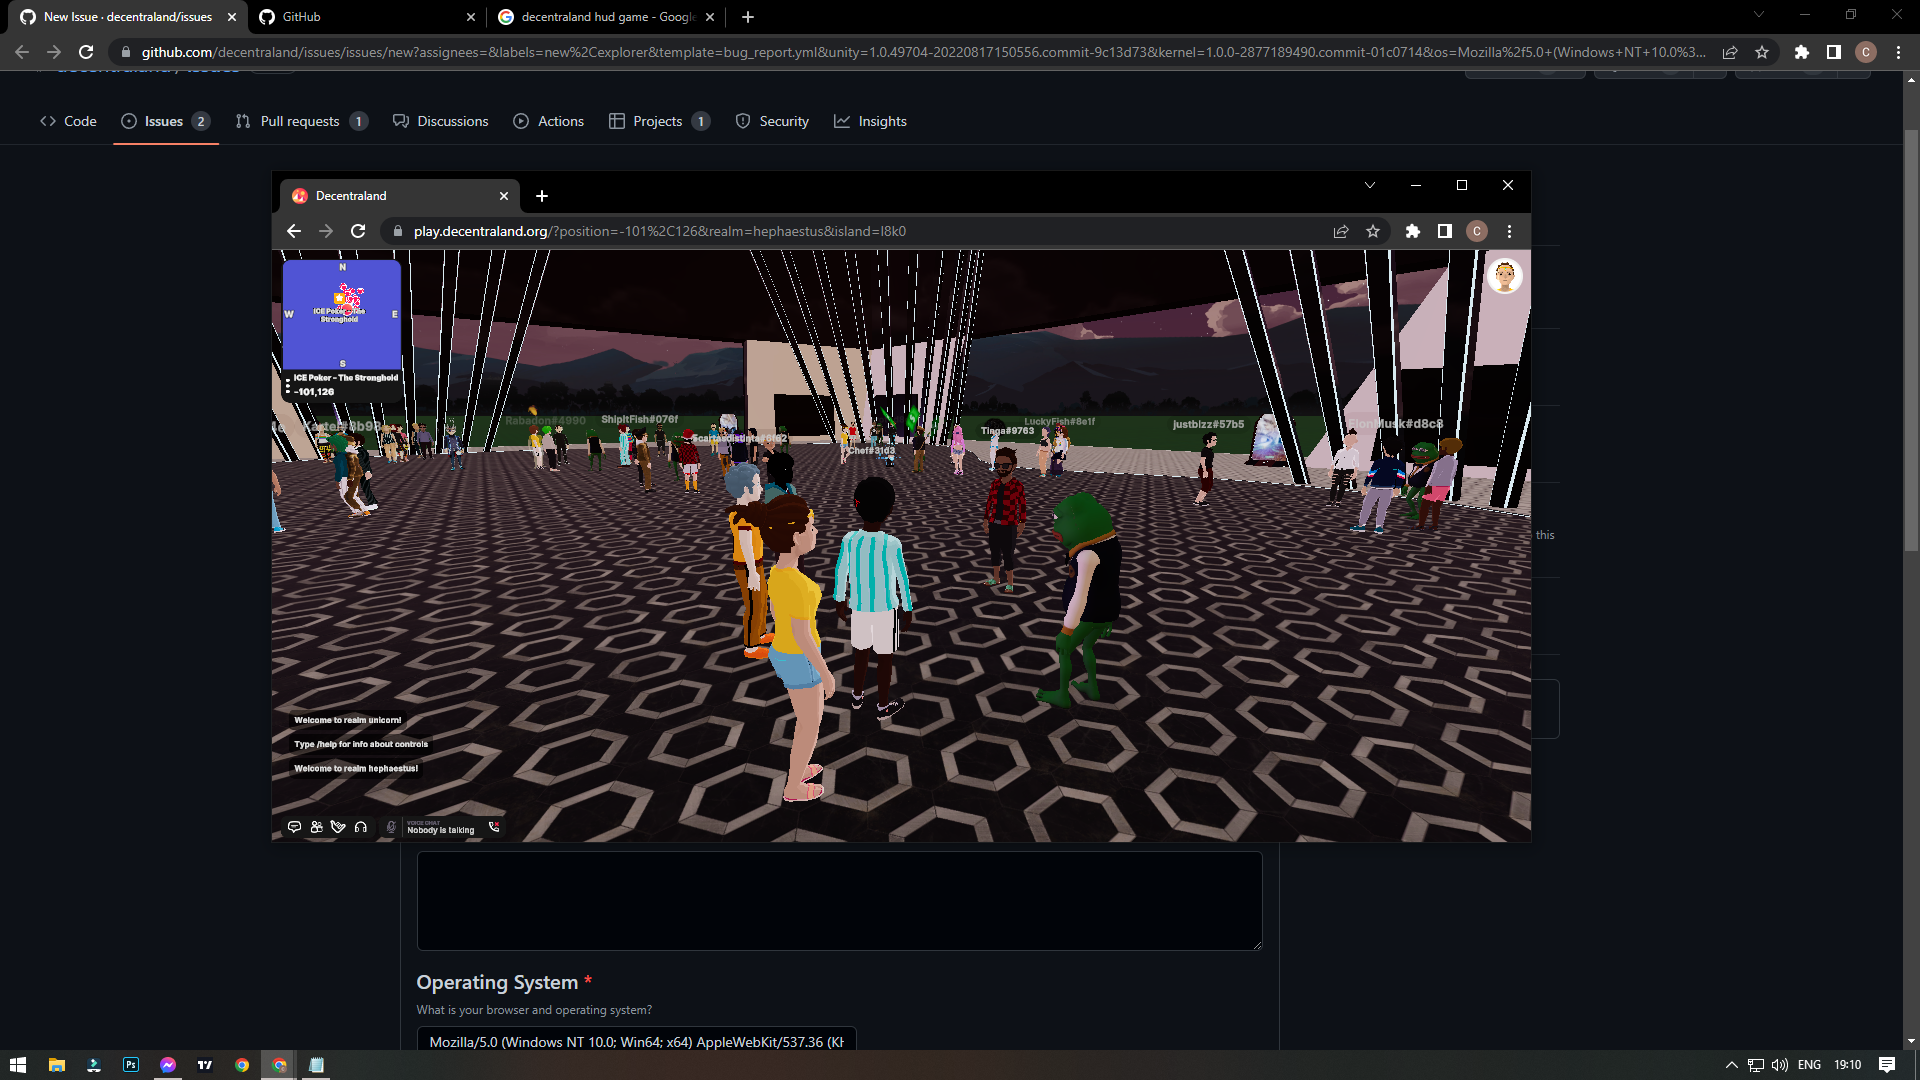Viewport: 1920px width, 1080px height.
Task: Open Chrome extensions puzzle icon in Decentraland window
Action: click(1413, 231)
